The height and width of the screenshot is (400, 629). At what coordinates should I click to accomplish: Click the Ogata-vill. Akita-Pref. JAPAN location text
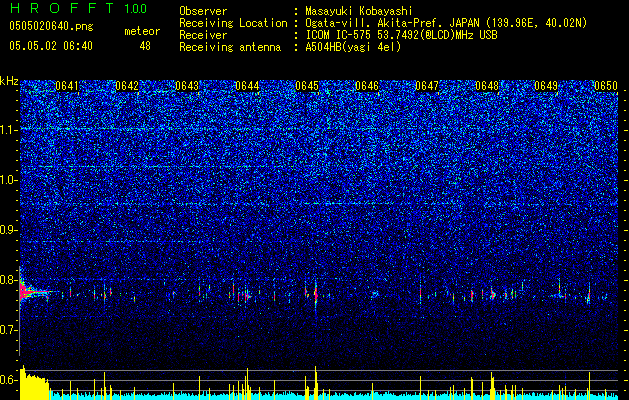point(446,23)
